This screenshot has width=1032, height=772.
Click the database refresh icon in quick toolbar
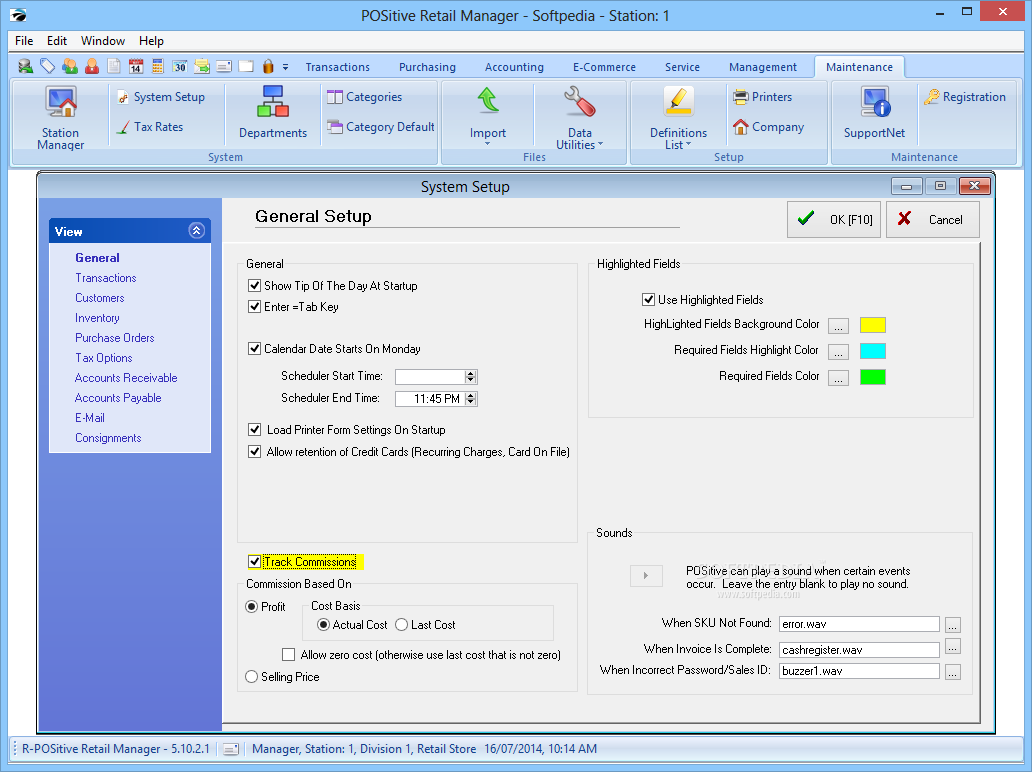(25, 66)
